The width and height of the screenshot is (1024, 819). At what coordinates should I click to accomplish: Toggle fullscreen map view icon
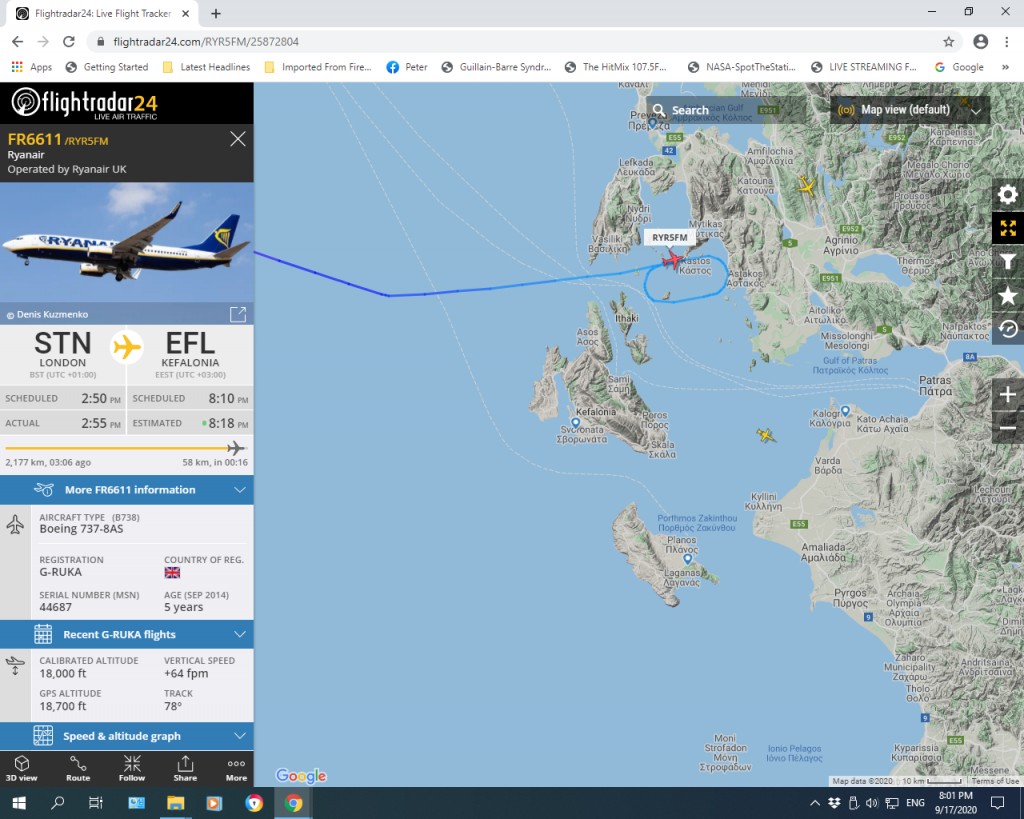point(1008,228)
